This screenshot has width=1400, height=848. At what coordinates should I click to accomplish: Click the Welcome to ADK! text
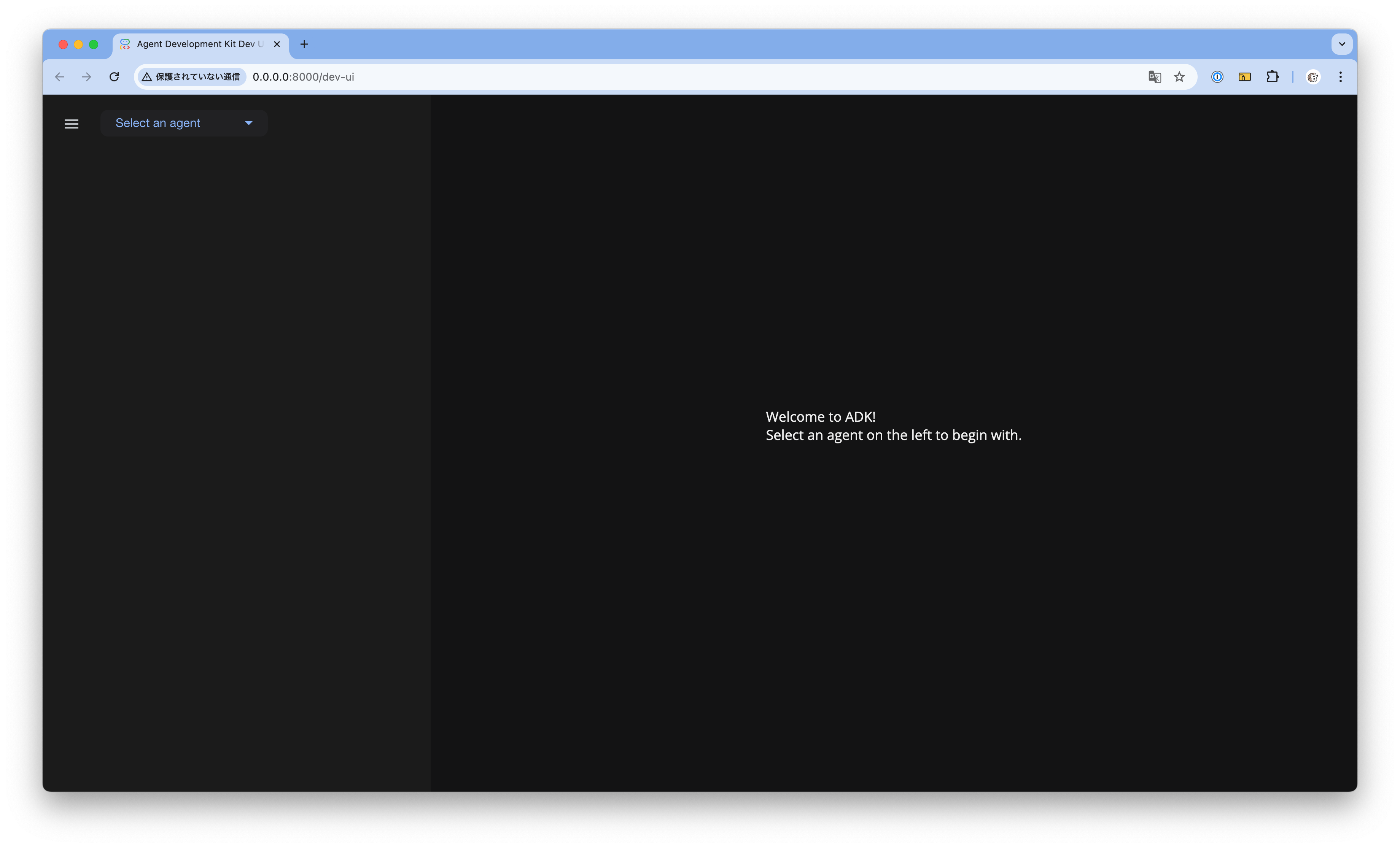(821, 417)
